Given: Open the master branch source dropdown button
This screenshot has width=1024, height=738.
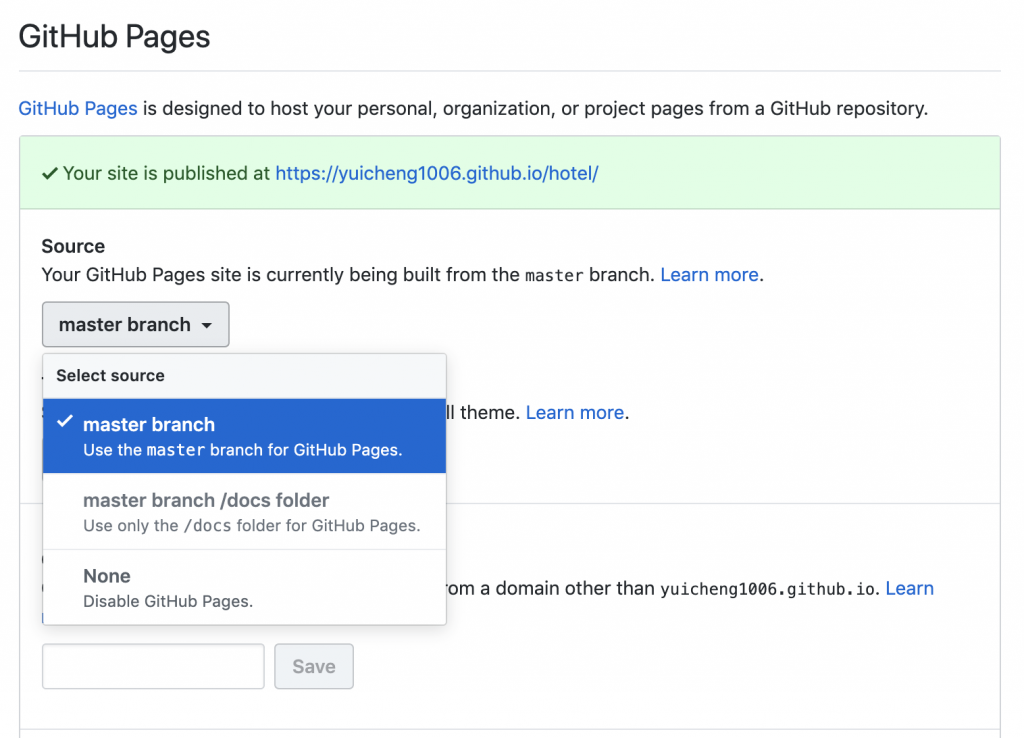Looking at the screenshot, I should click(135, 325).
